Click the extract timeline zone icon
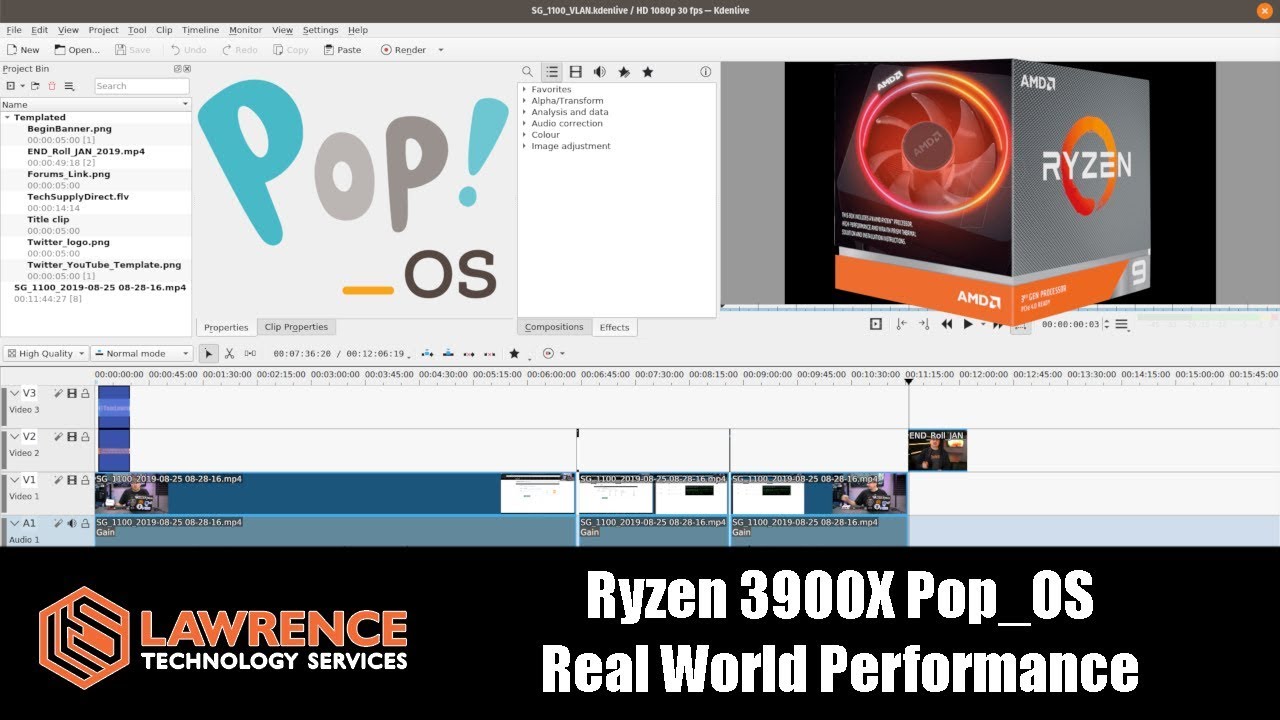 (469, 353)
